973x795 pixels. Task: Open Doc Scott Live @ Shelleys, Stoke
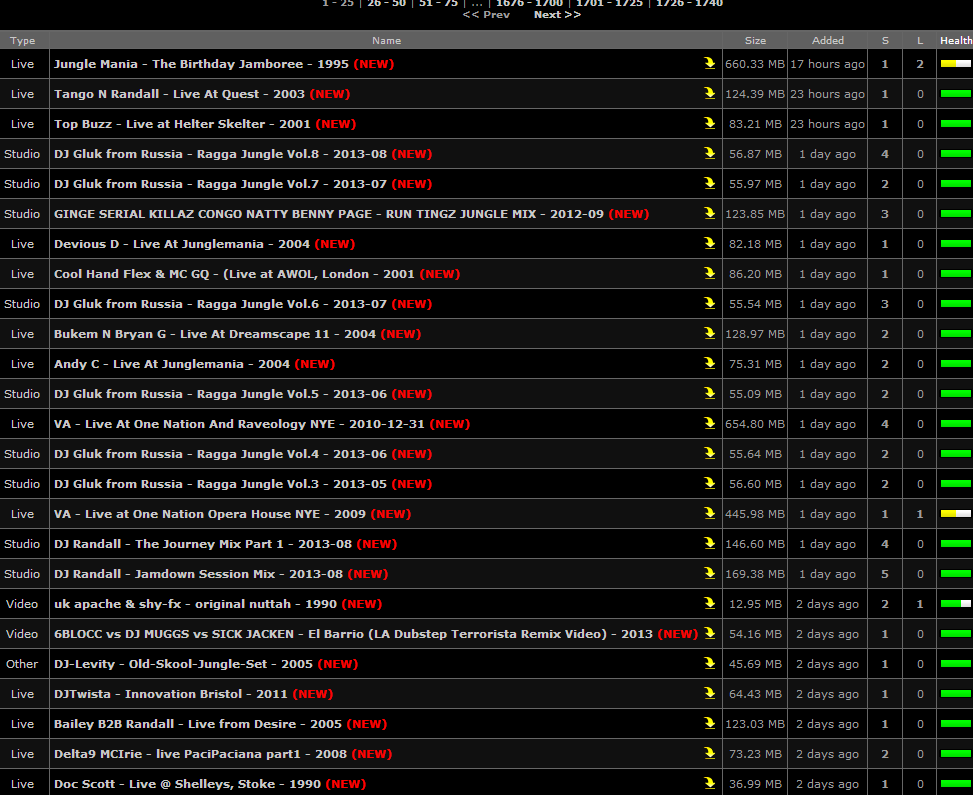point(187,784)
